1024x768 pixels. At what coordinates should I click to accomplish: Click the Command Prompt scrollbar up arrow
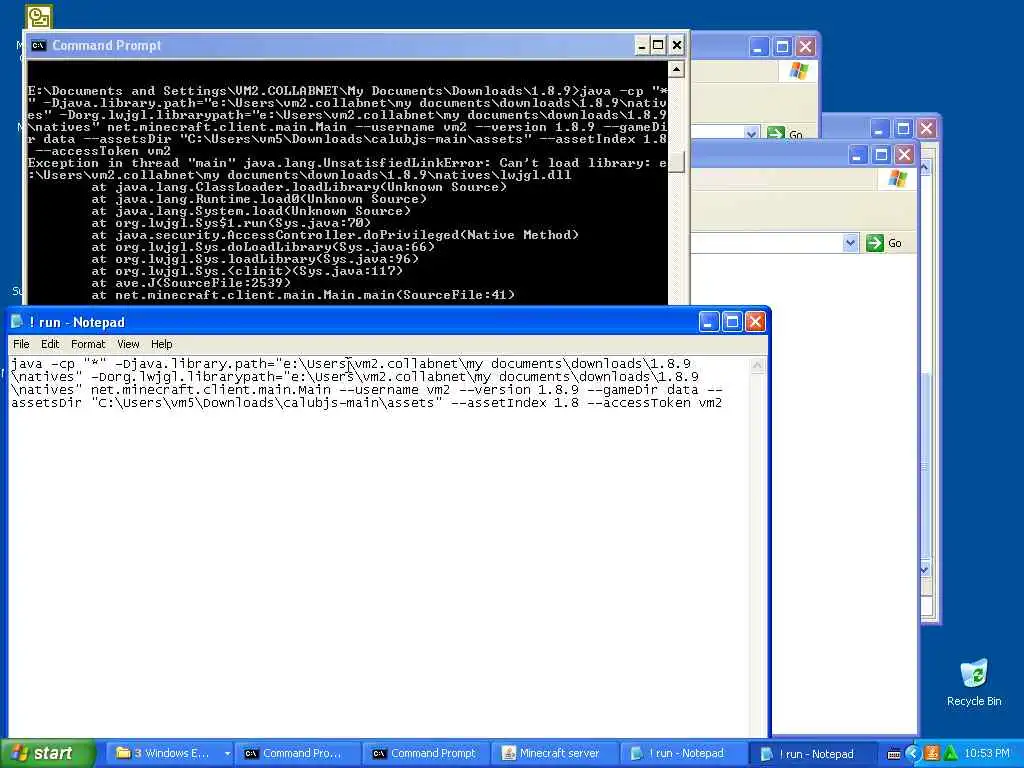[x=677, y=69]
